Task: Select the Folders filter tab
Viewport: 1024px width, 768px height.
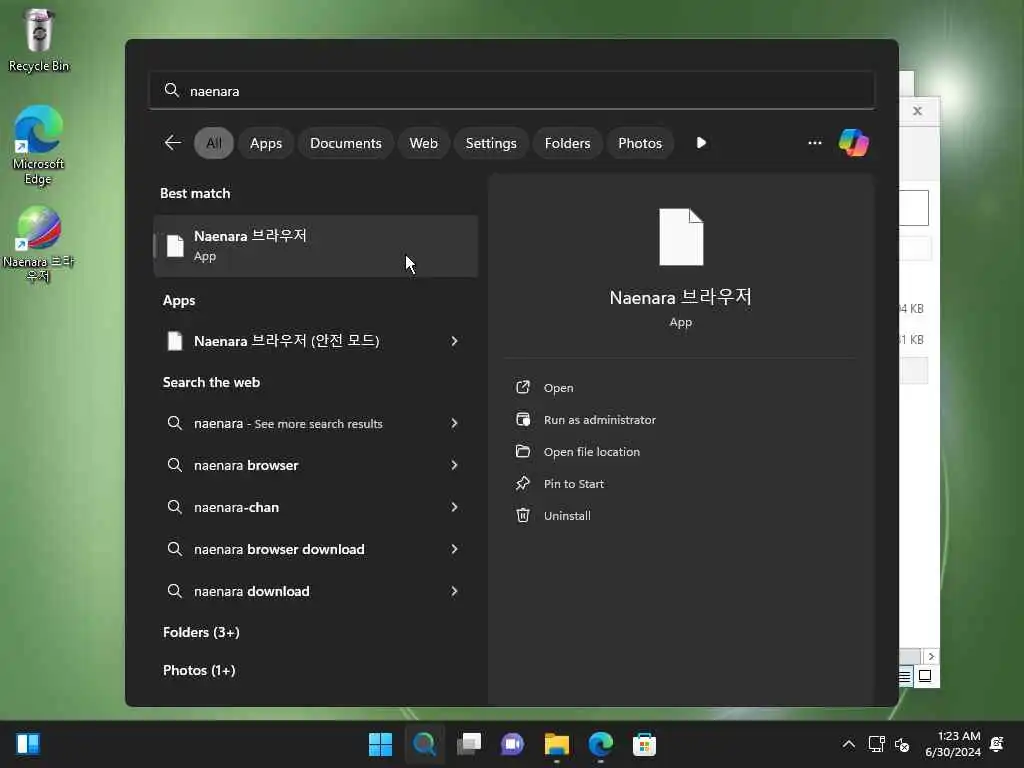Action: click(567, 143)
